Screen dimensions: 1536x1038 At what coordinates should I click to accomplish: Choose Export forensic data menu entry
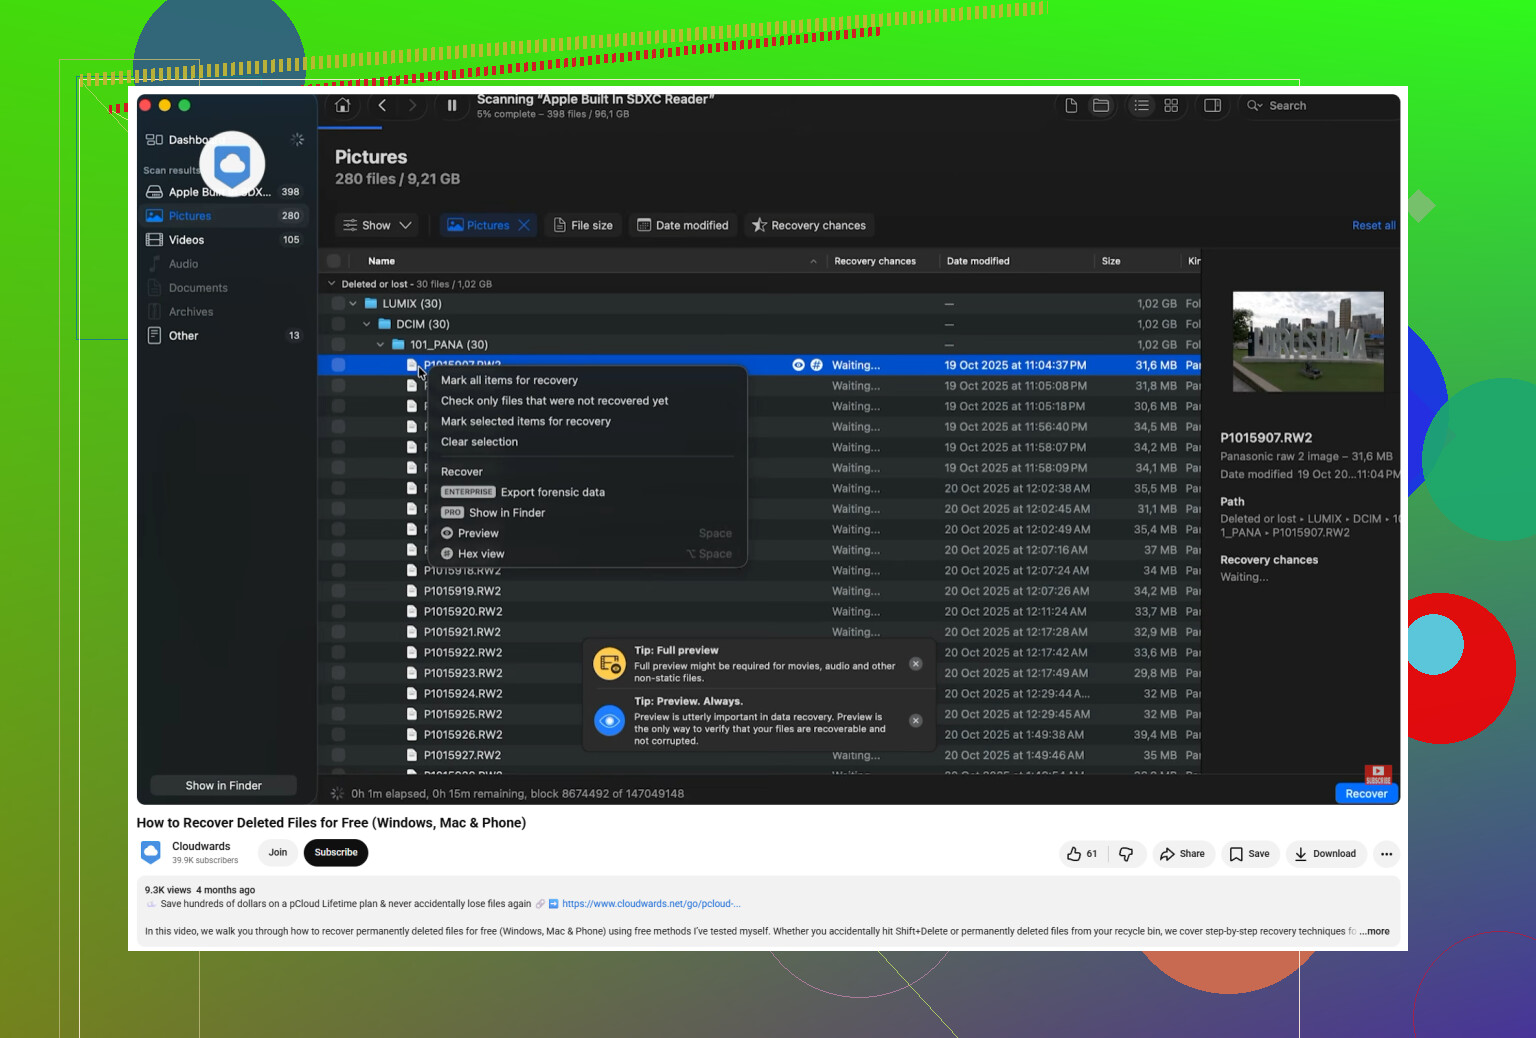coord(588,492)
